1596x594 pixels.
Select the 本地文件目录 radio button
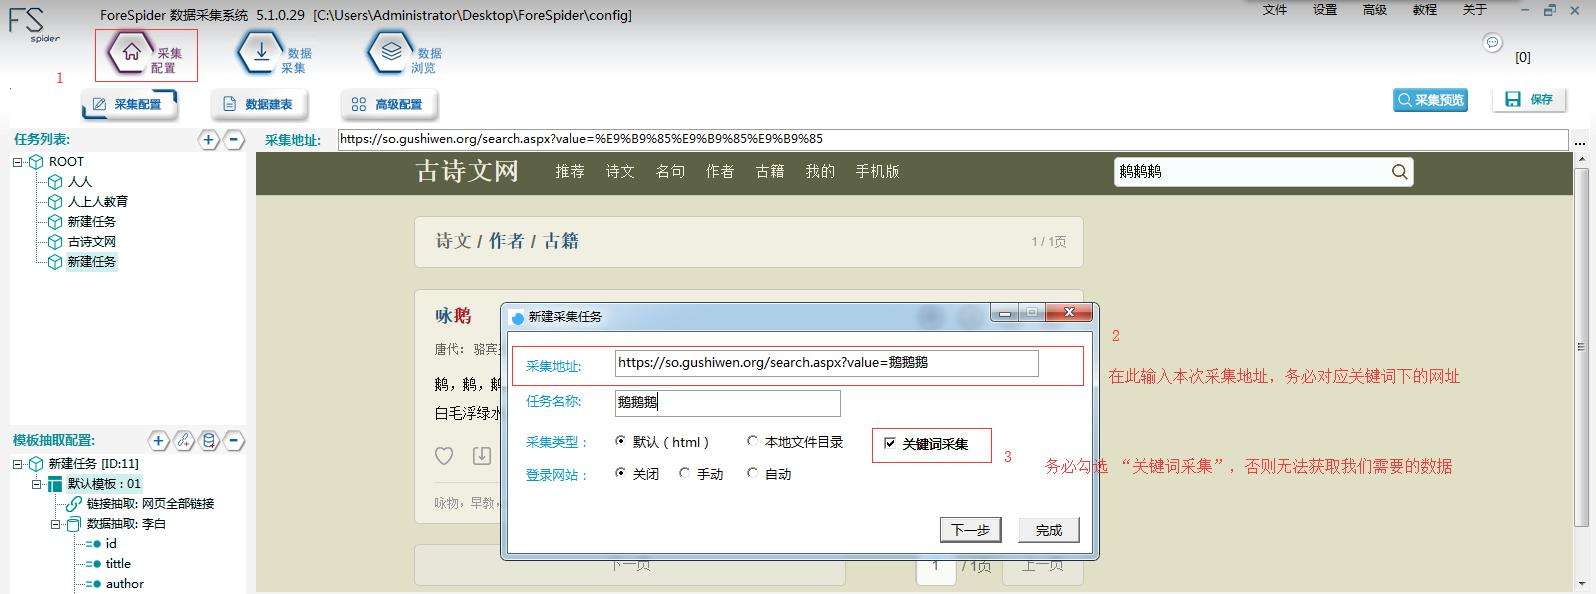pyautogui.click(x=752, y=441)
